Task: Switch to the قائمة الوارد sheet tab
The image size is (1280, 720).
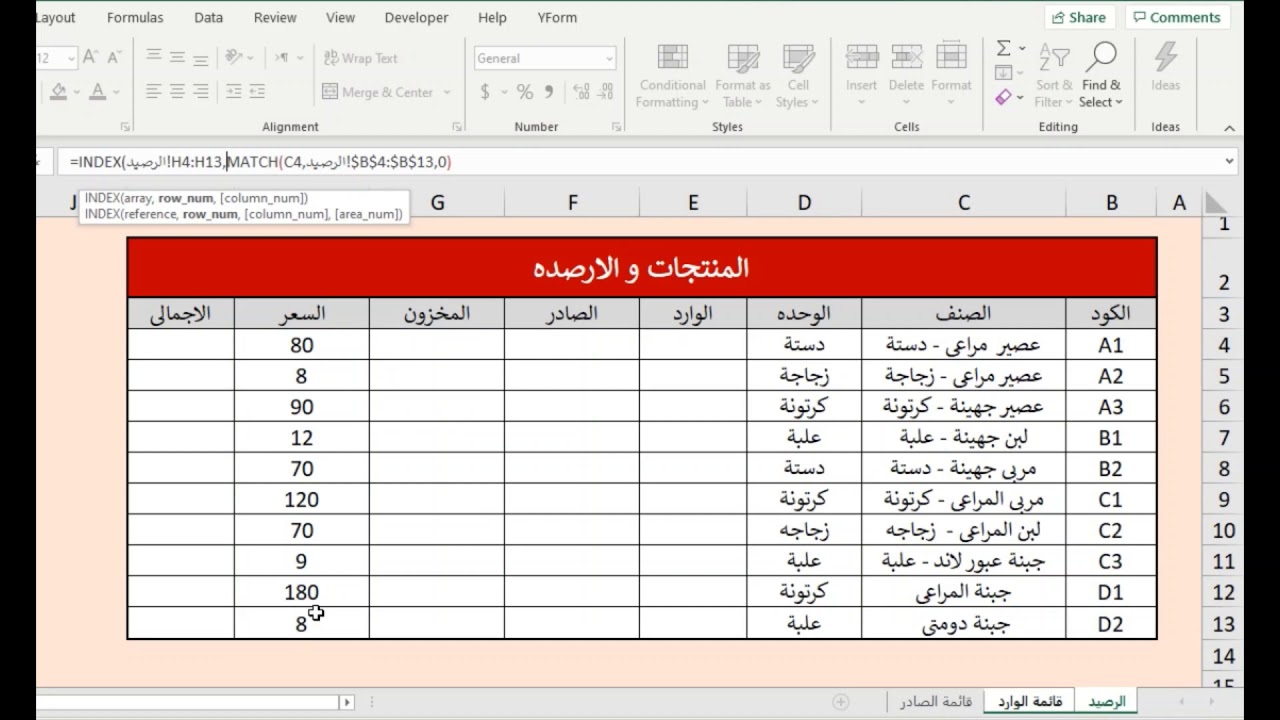Action: tap(1030, 702)
